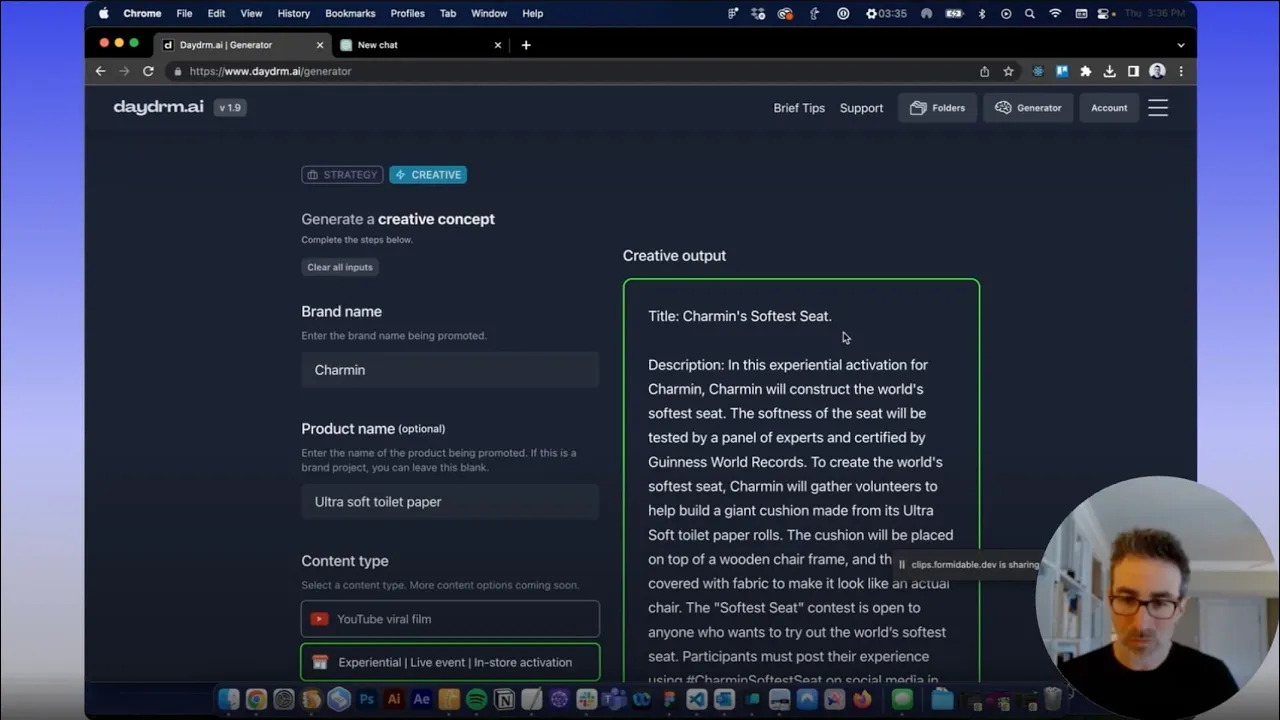Toggle the Chrome side panel icon
The image size is (1280, 720).
pyautogui.click(x=1133, y=71)
